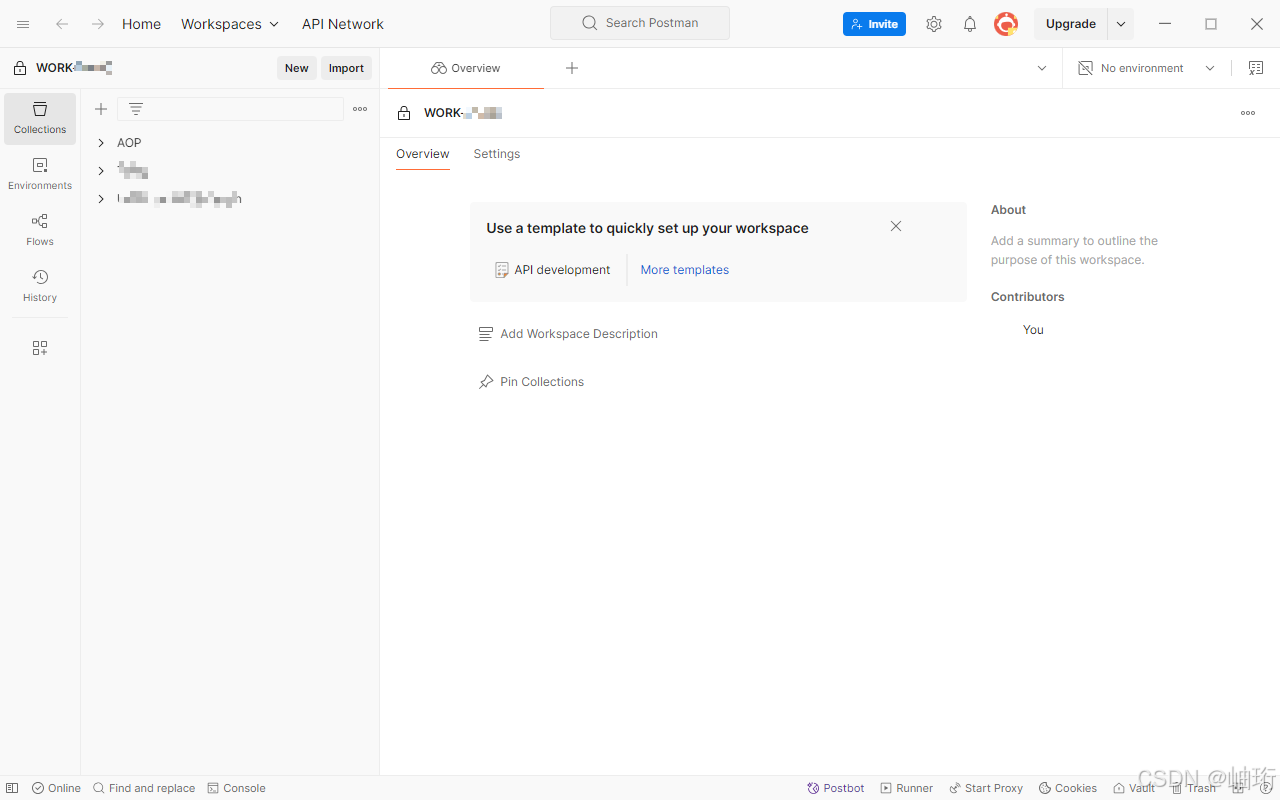Click the Online status indicator
Viewport: 1280px width, 800px height.
click(56, 788)
